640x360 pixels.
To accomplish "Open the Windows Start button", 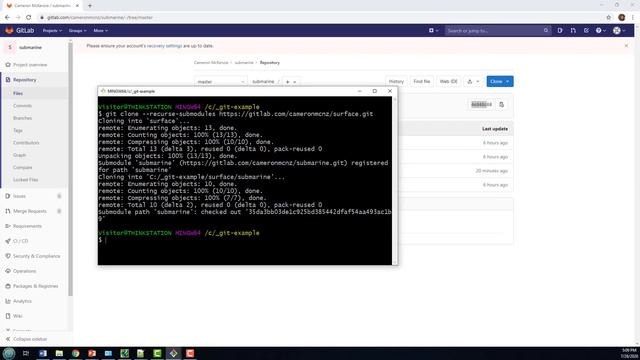I will point(9,353).
